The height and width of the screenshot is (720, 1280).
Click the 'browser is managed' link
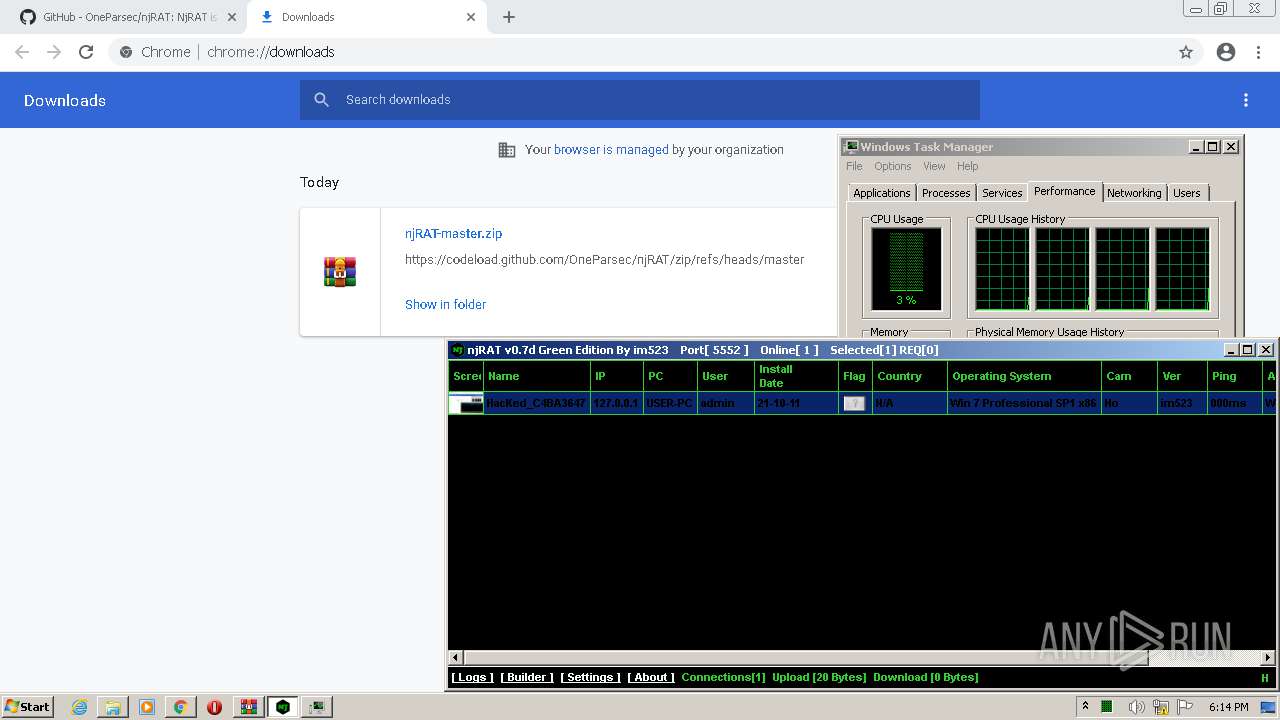point(611,150)
